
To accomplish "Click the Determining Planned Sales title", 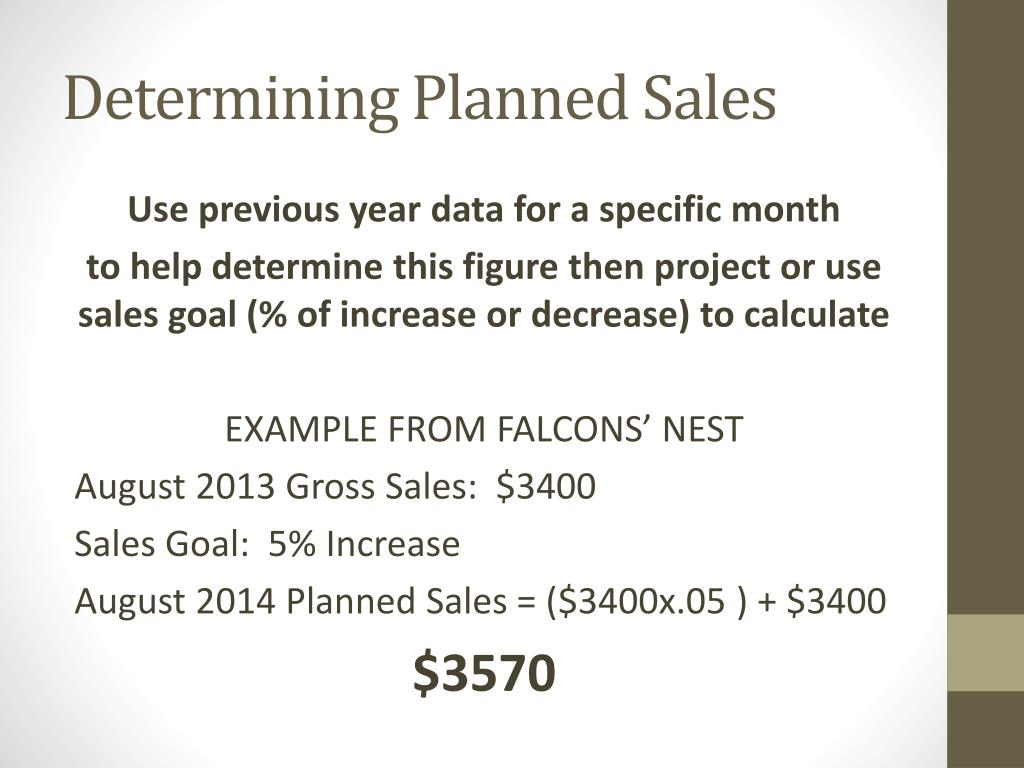I will tap(420, 99).
